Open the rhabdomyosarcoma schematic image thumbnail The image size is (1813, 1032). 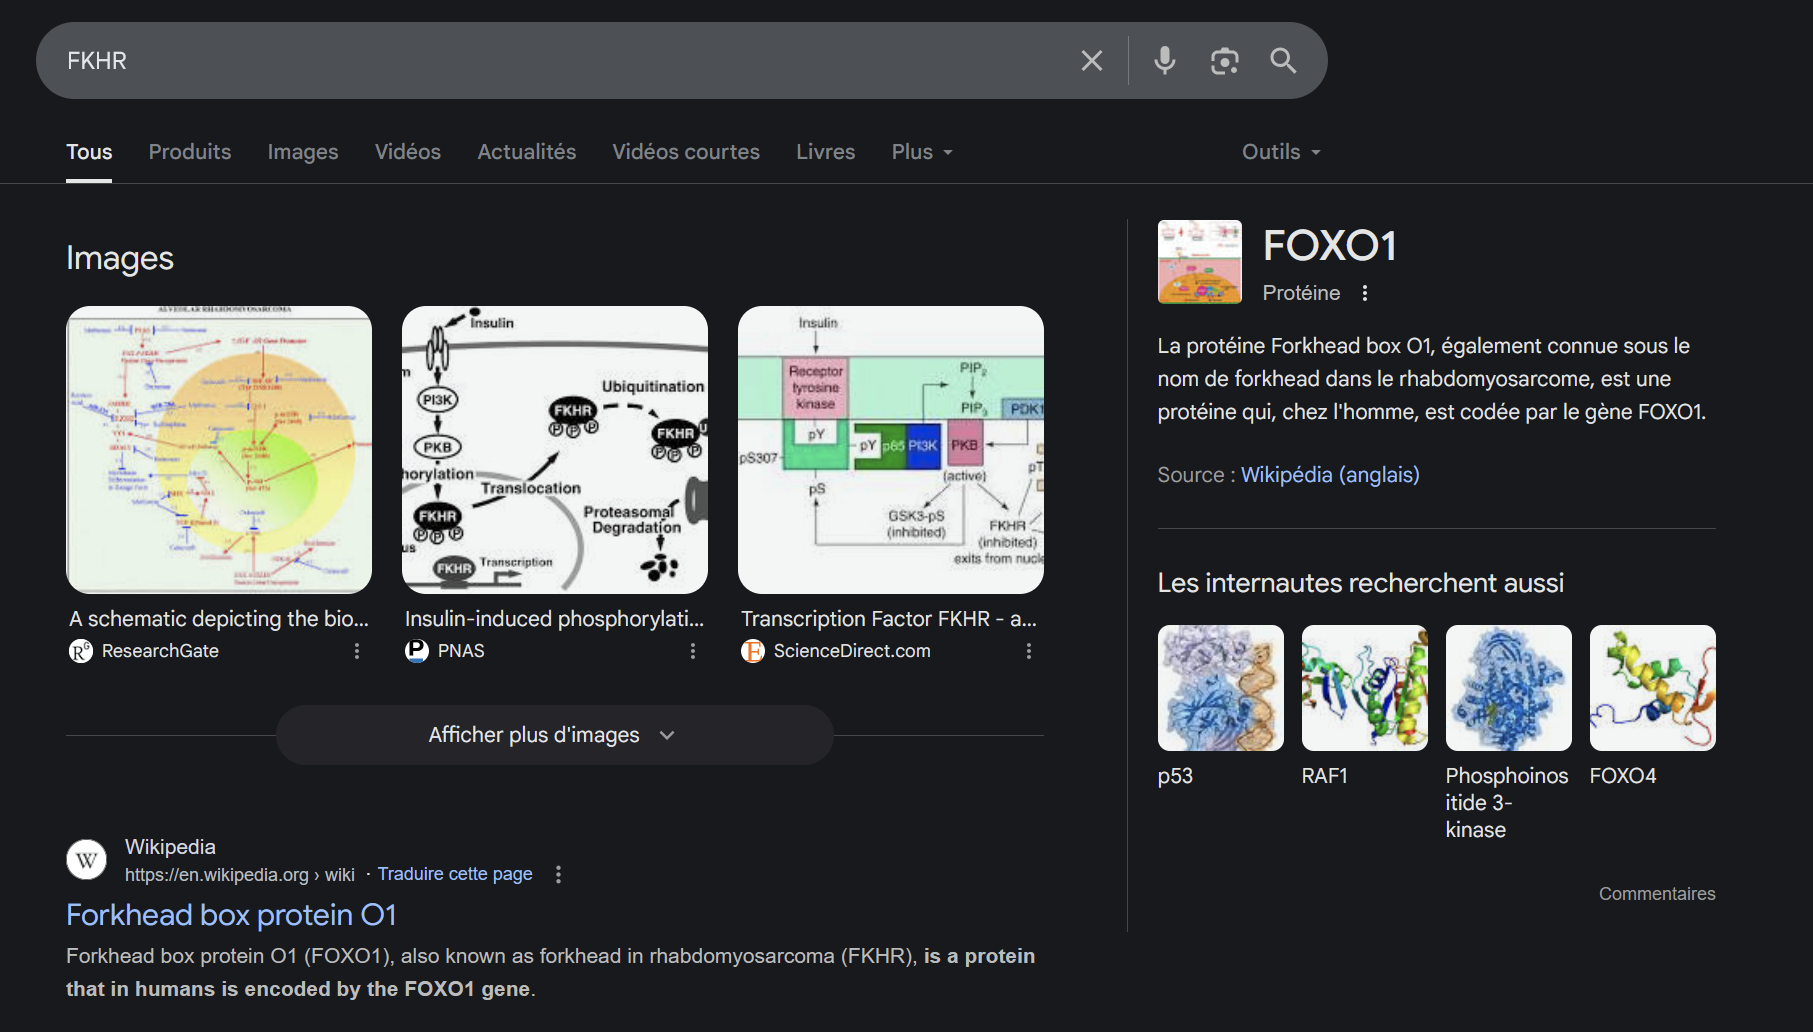tap(219, 450)
